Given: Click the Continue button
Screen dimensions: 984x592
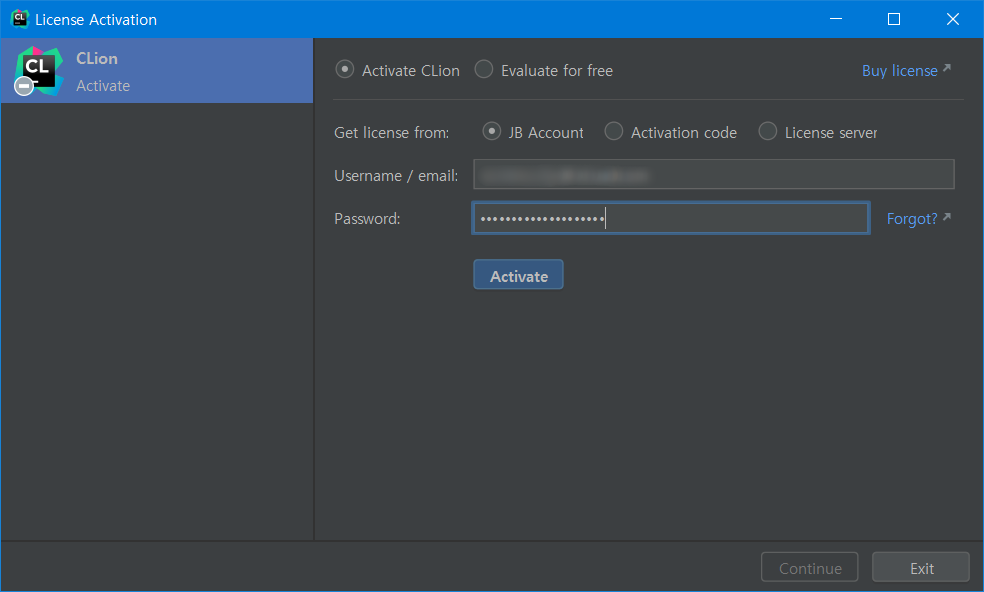Looking at the screenshot, I should click(810, 568).
